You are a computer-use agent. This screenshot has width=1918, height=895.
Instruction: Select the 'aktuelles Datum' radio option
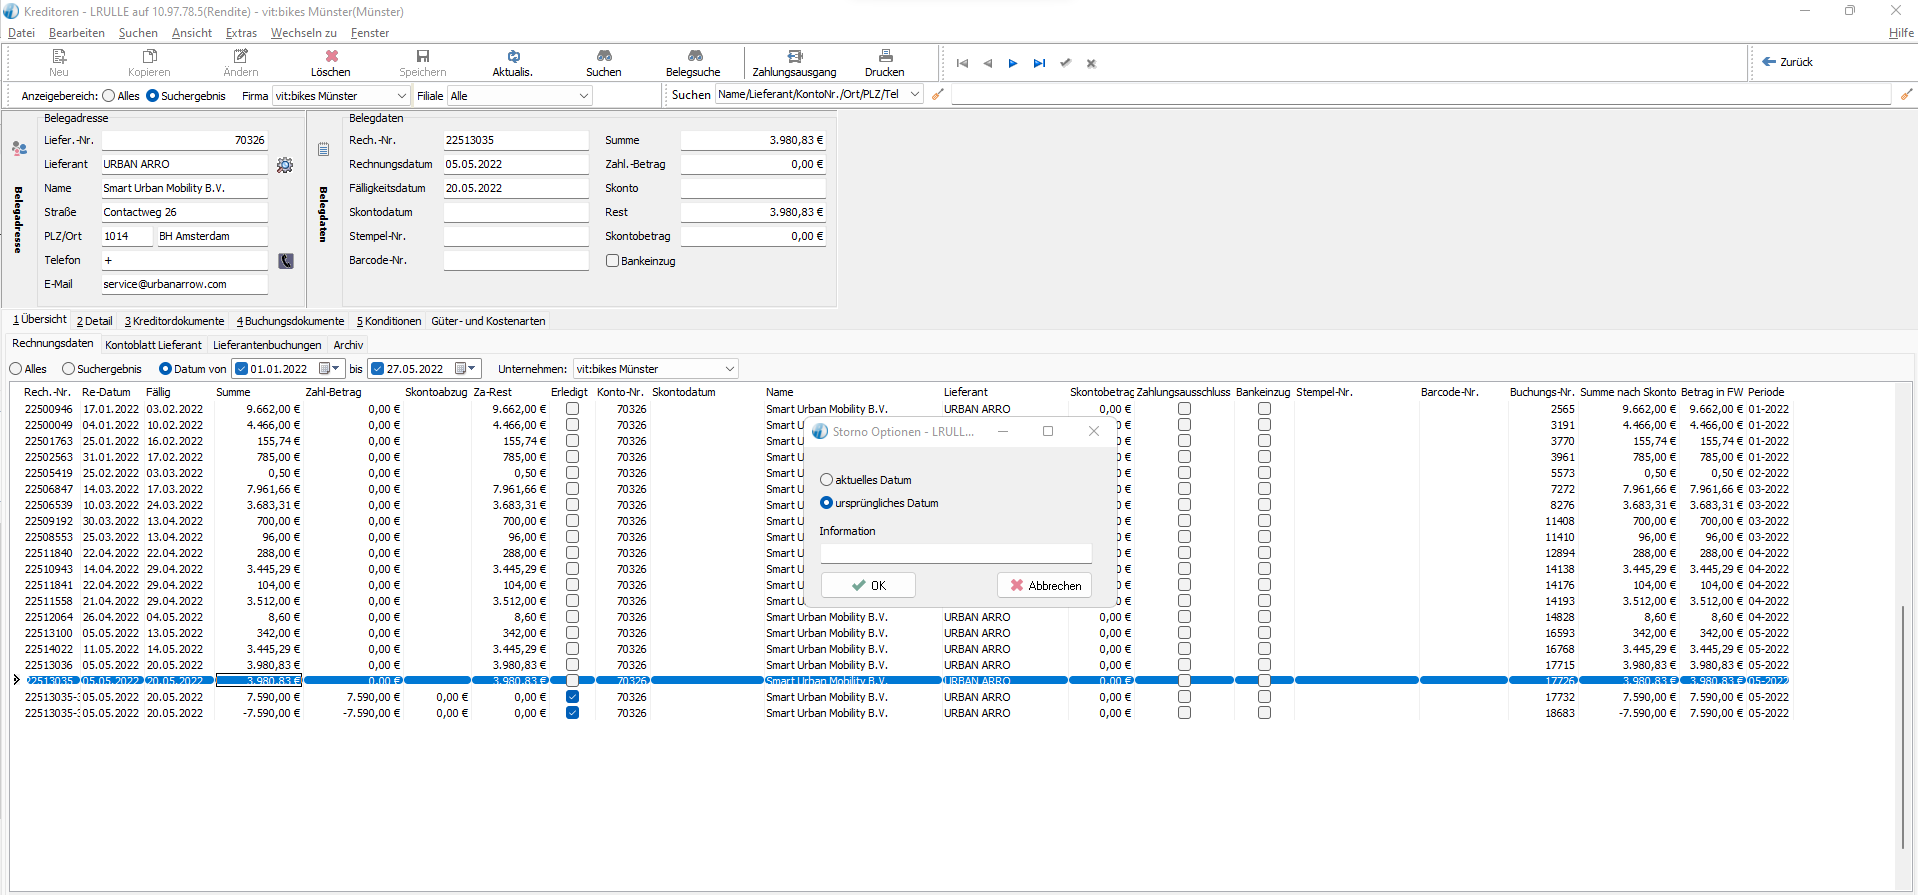[x=827, y=480]
